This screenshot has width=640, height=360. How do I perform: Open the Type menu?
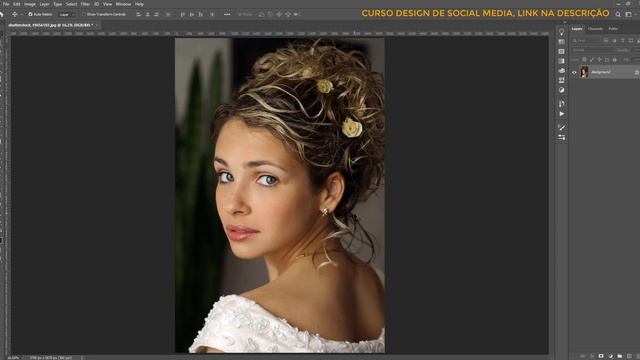[x=58, y=4]
